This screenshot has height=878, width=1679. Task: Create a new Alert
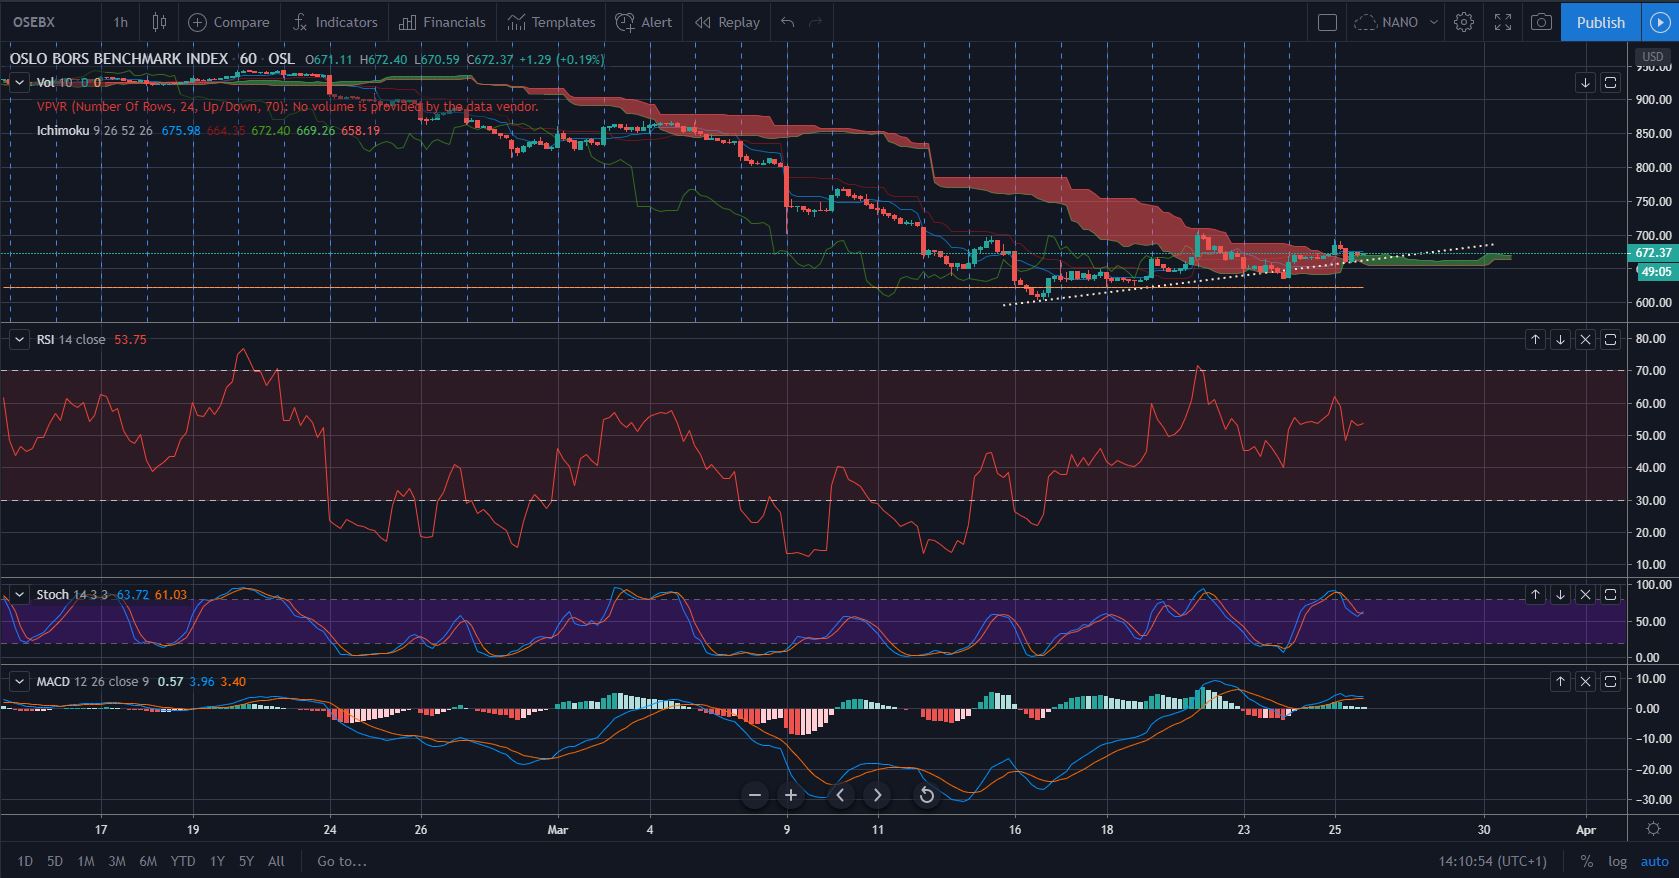pyautogui.click(x=644, y=22)
